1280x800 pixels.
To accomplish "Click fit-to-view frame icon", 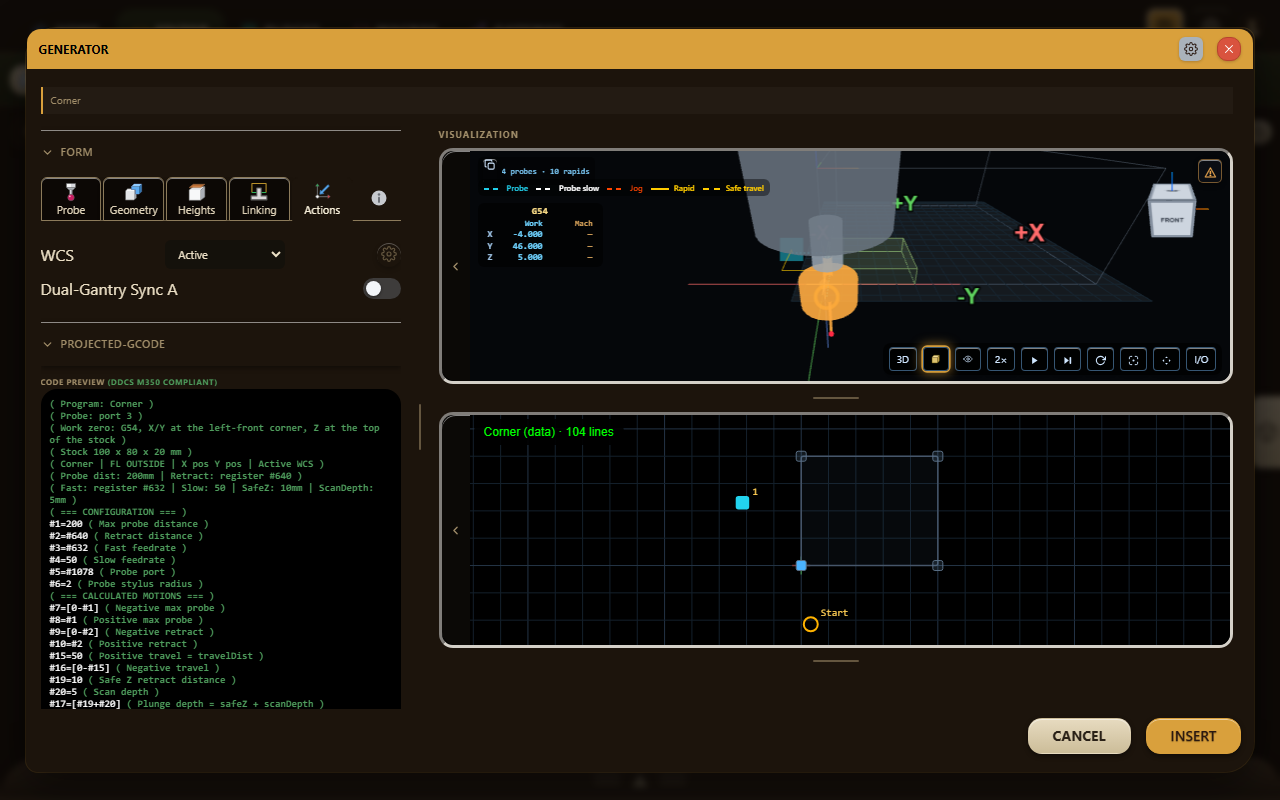I will click(1133, 359).
